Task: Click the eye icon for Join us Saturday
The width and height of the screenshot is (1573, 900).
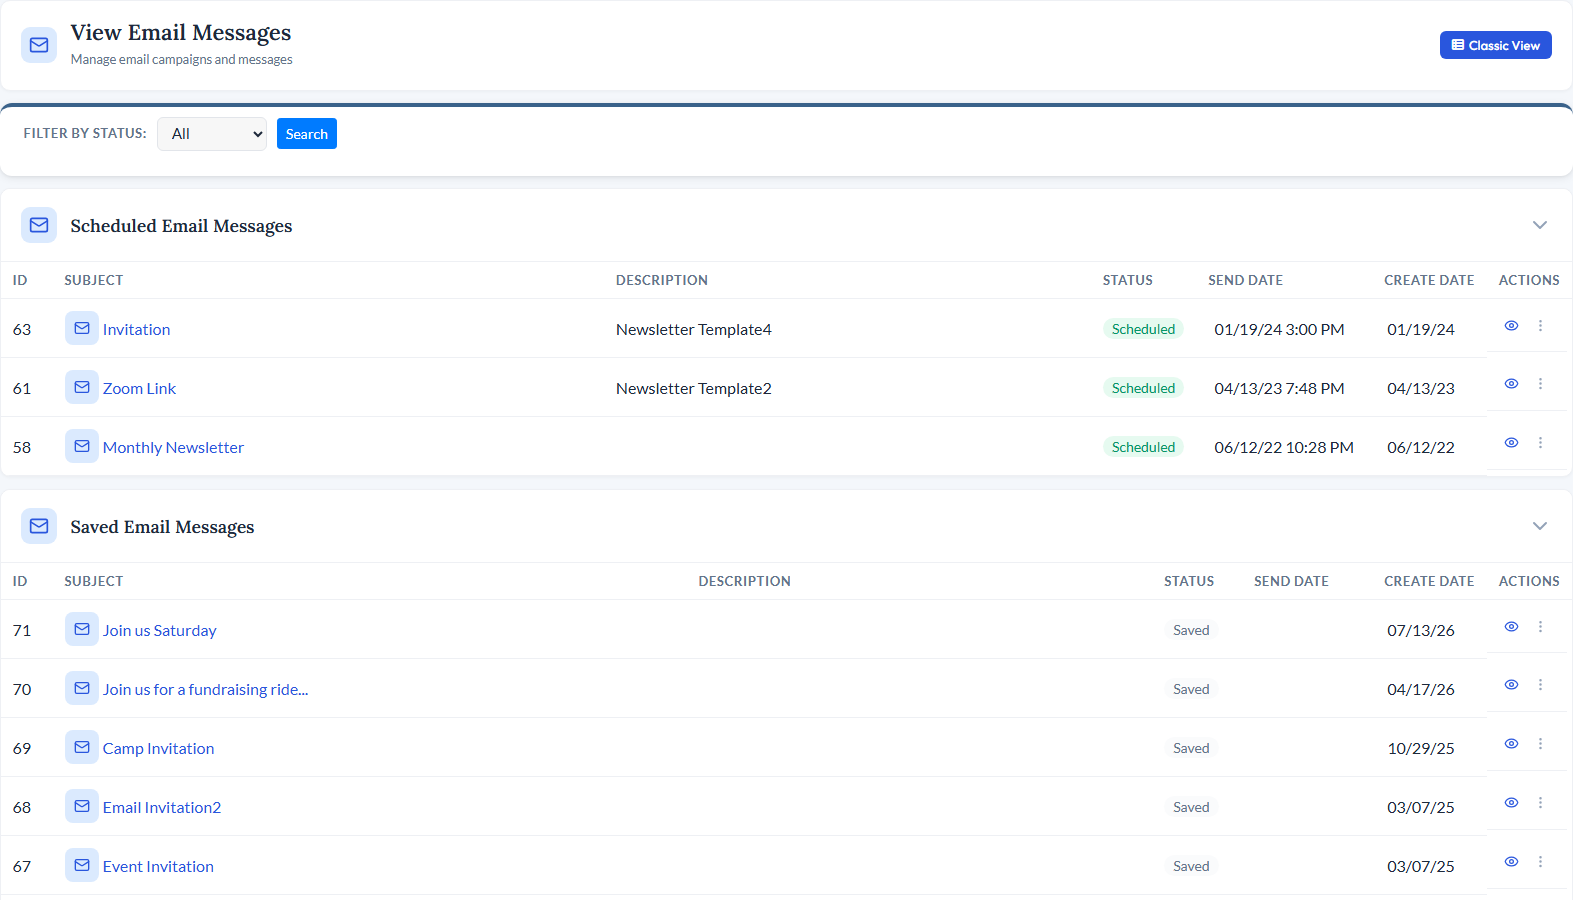Action: click(x=1511, y=627)
